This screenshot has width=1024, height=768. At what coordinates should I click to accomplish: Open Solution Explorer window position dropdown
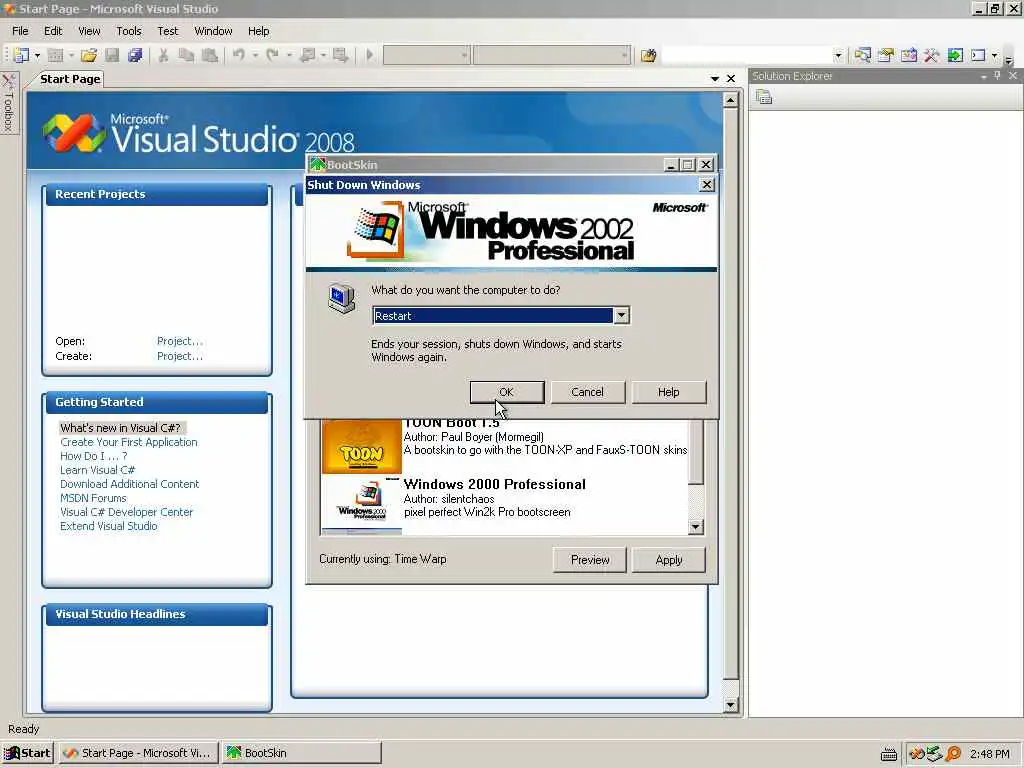[984, 76]
